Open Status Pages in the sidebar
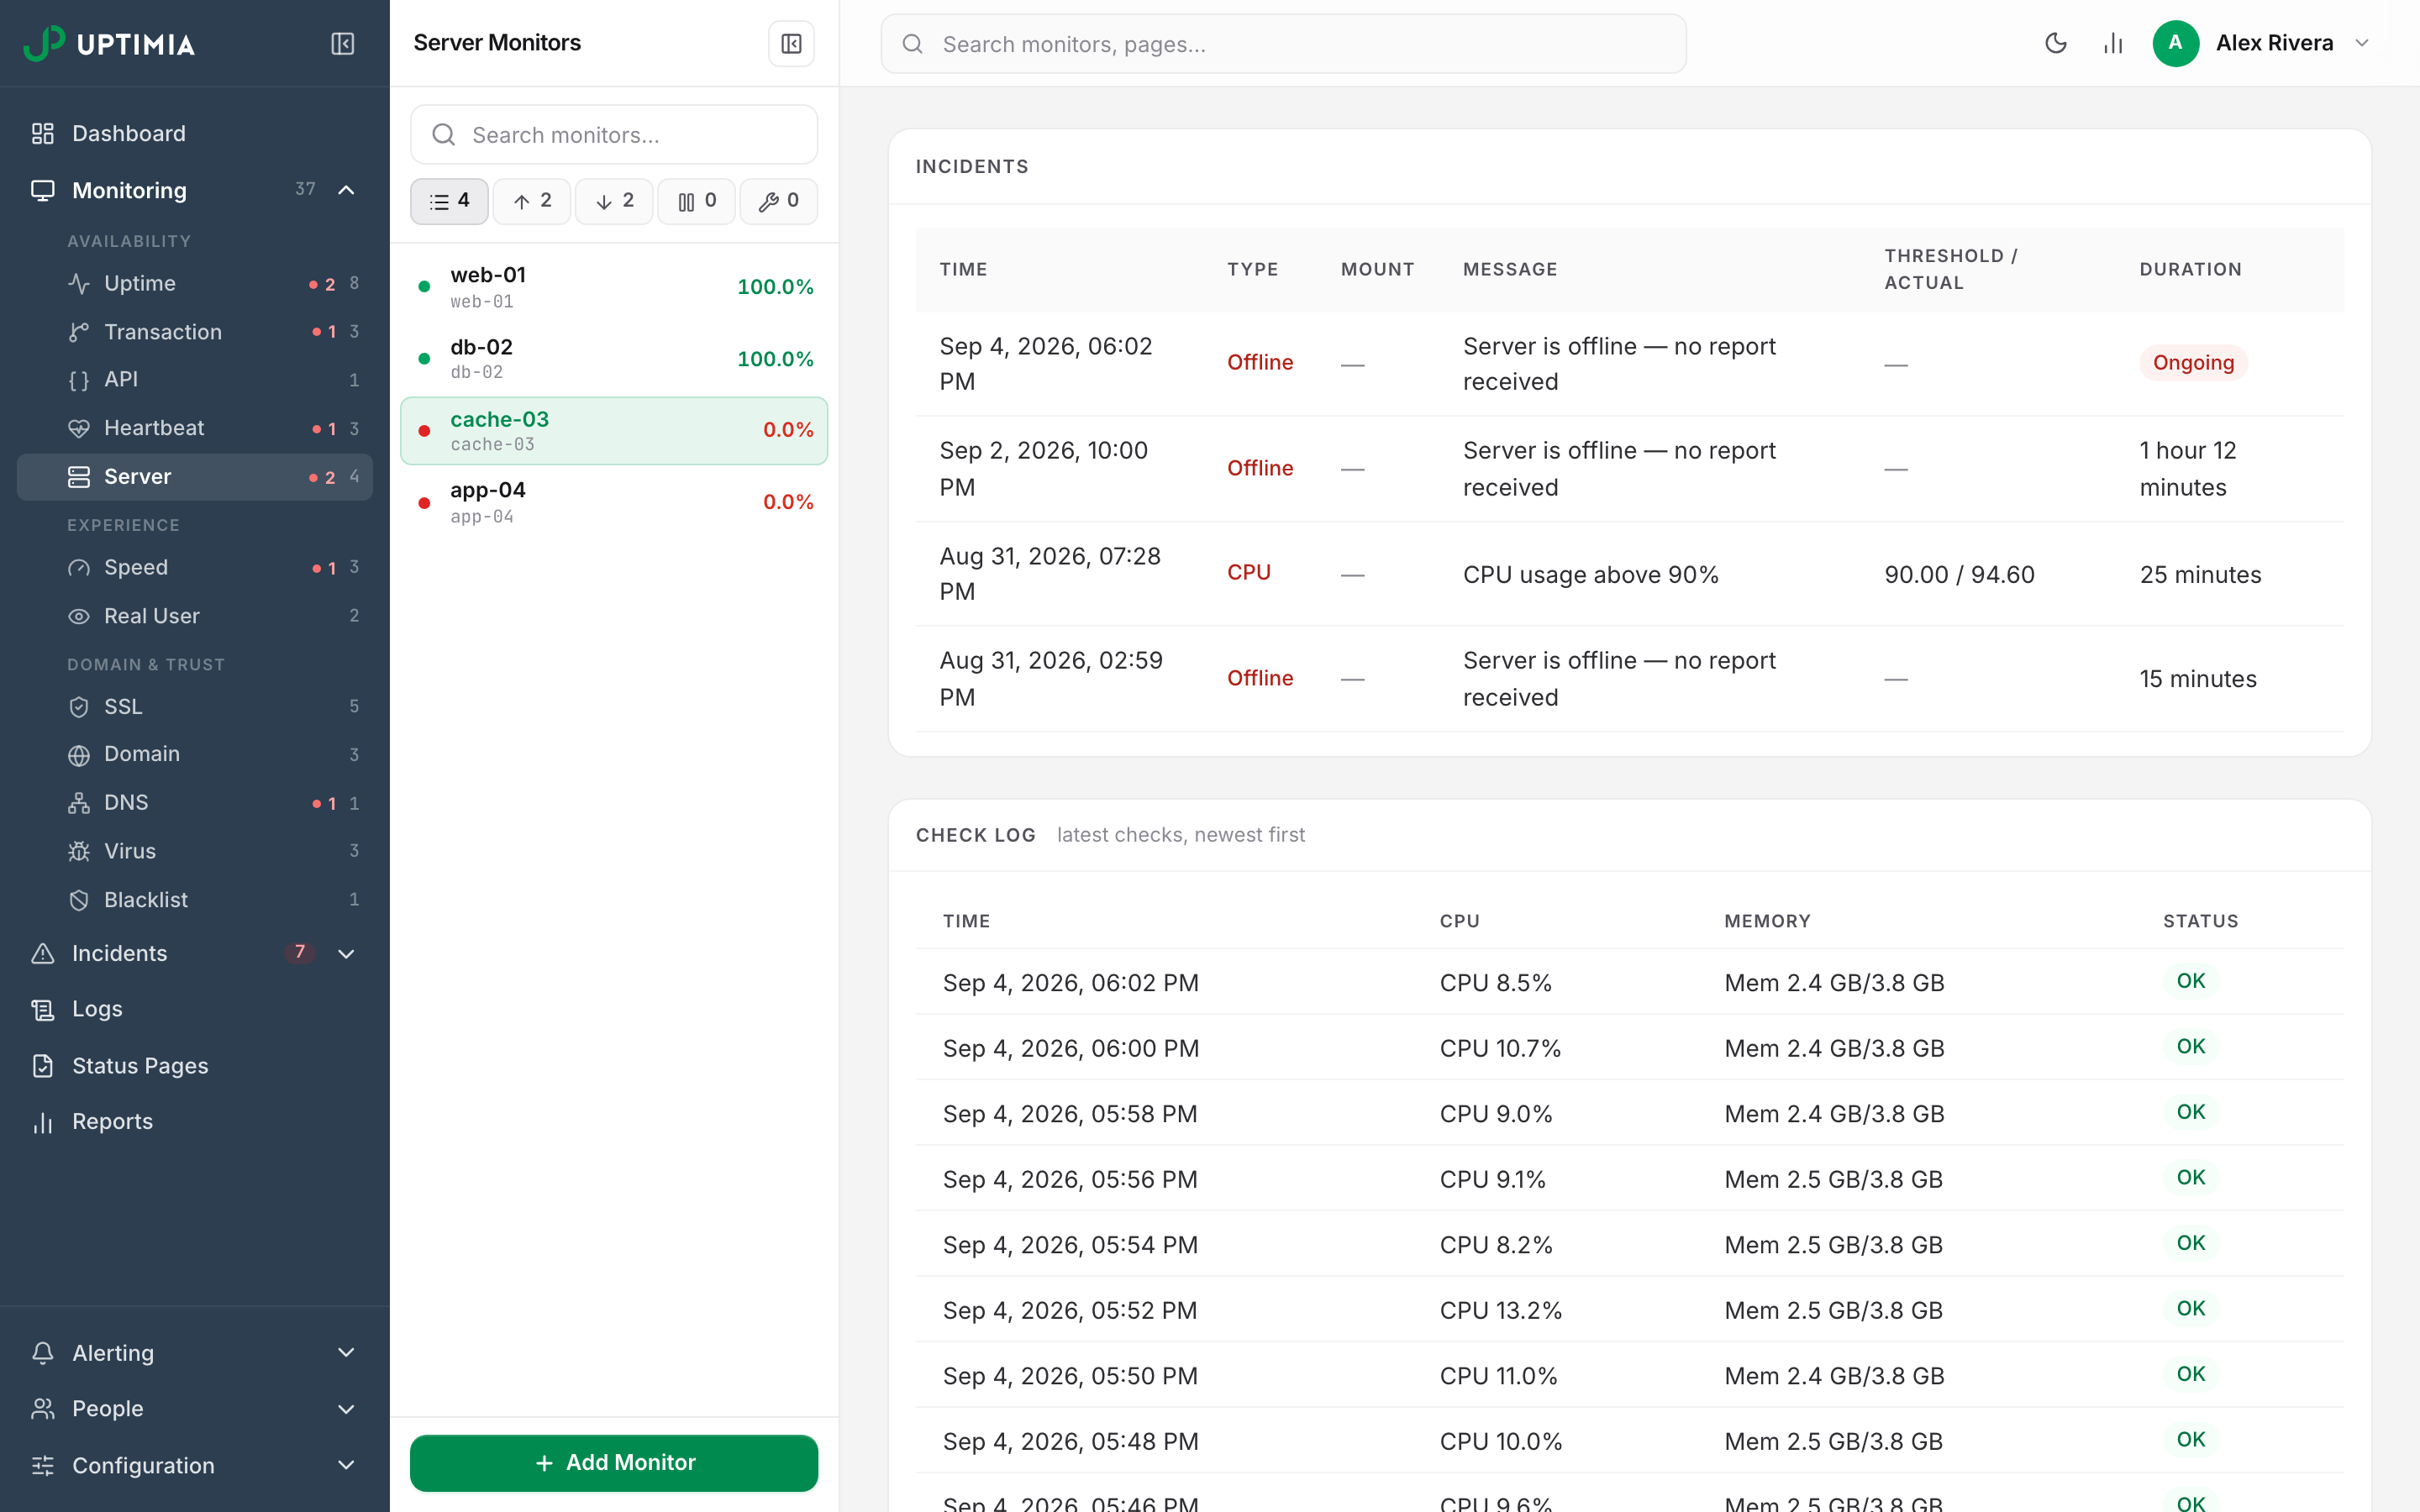This screenshot has height=1512, width=2420. click(195, 1066)
